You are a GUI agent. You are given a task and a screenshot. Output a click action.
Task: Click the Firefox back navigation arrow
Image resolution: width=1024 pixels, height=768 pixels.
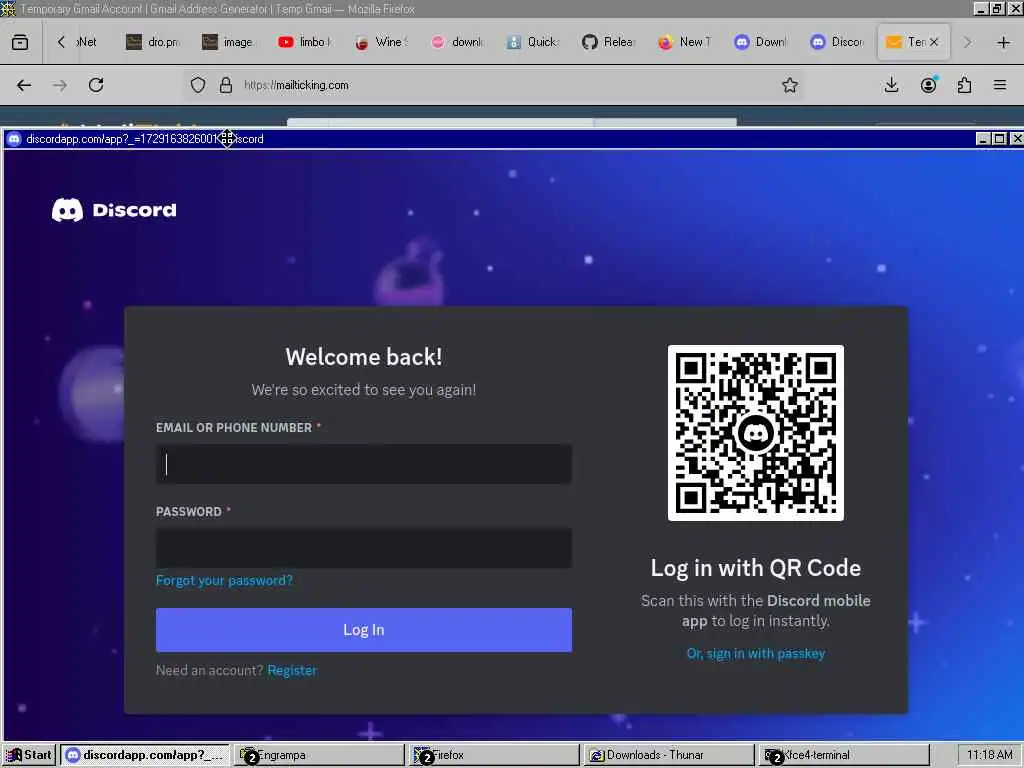click(24, 85)
